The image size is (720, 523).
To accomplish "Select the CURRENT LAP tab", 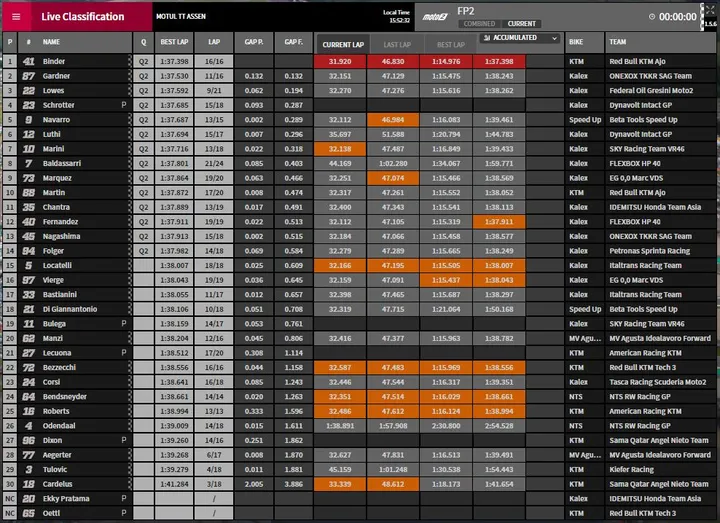I will 343,45.
